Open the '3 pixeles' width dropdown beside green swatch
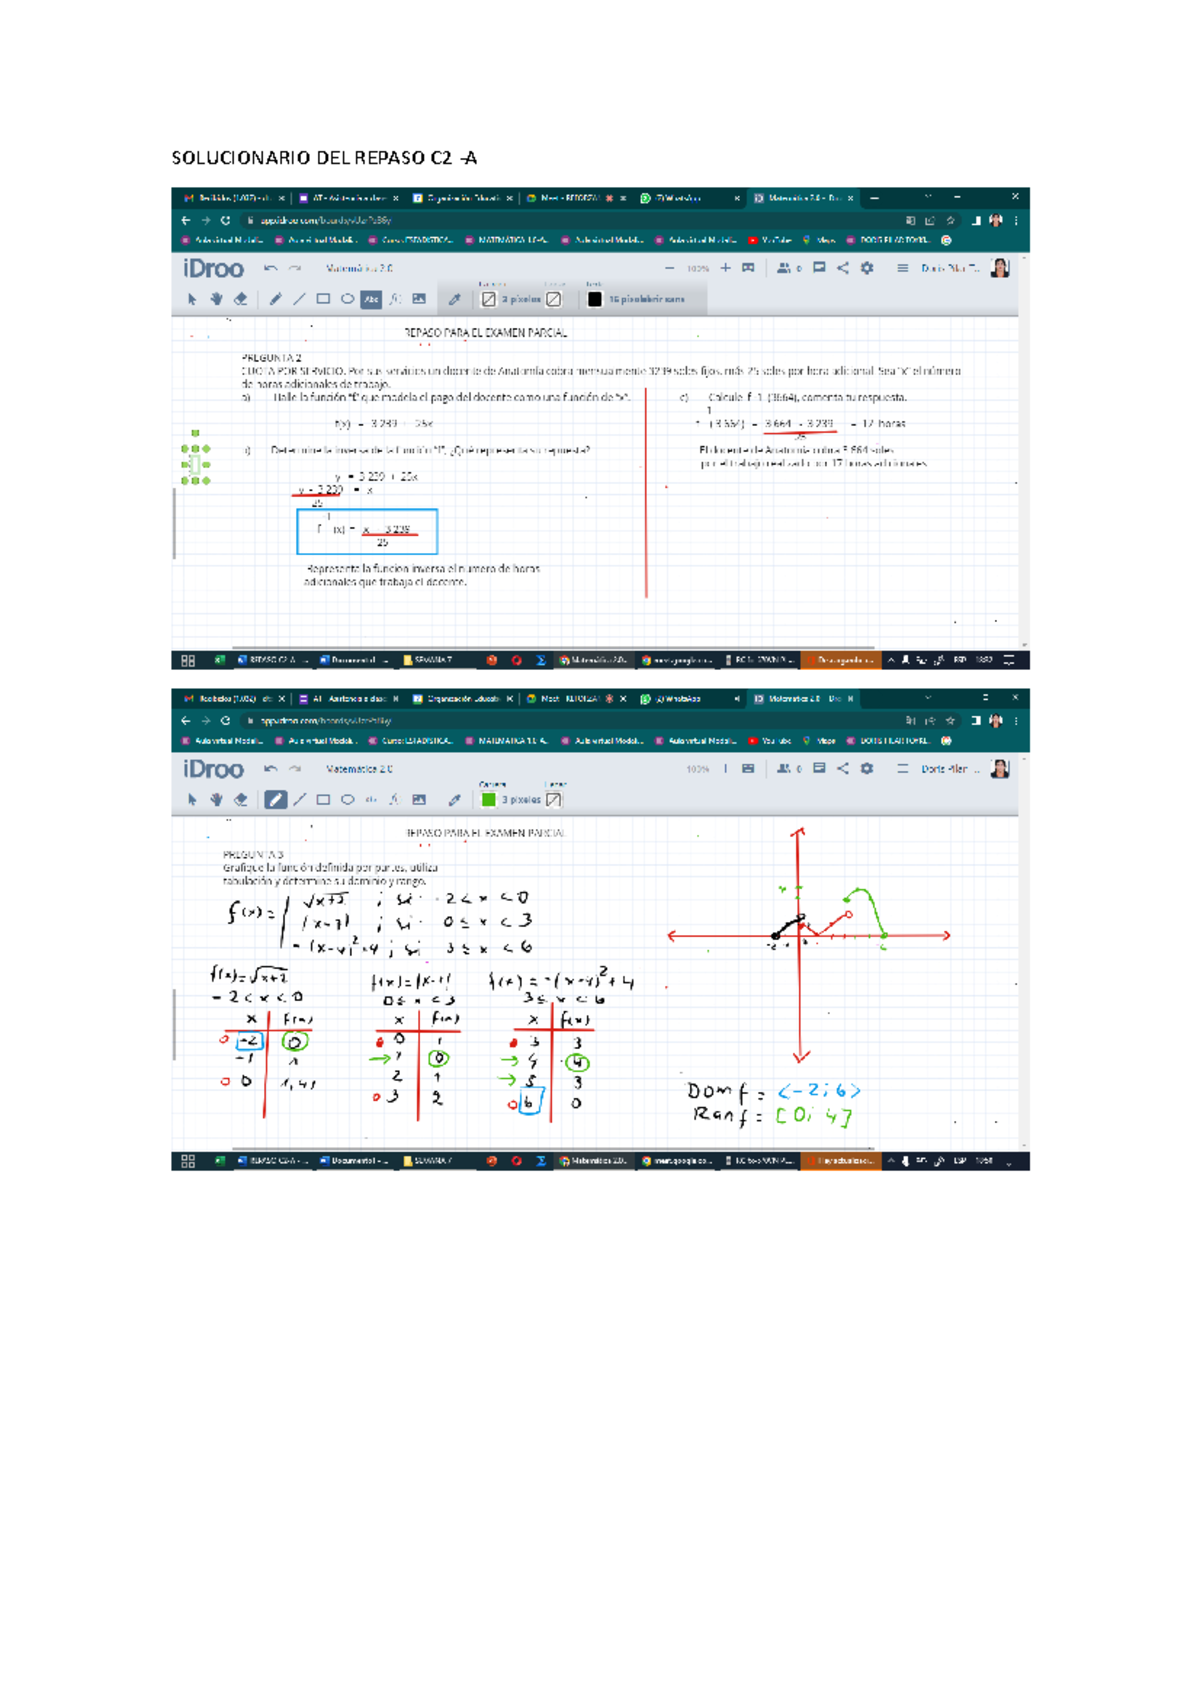Image resolution: width=1200 pixels, height=1698 pixels. [x=520, y=800]
